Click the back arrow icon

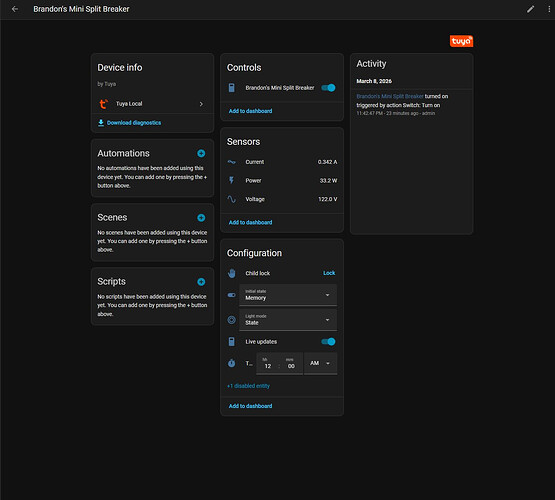[x=15, y=9]
